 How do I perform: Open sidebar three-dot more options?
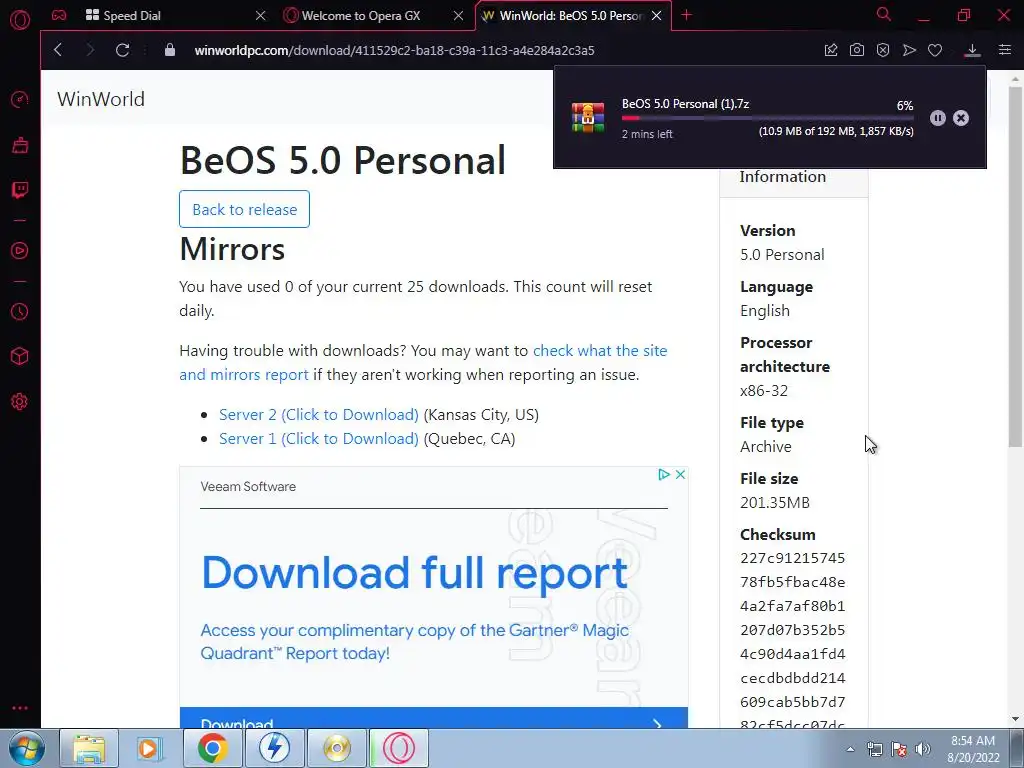tap(20, 708)
